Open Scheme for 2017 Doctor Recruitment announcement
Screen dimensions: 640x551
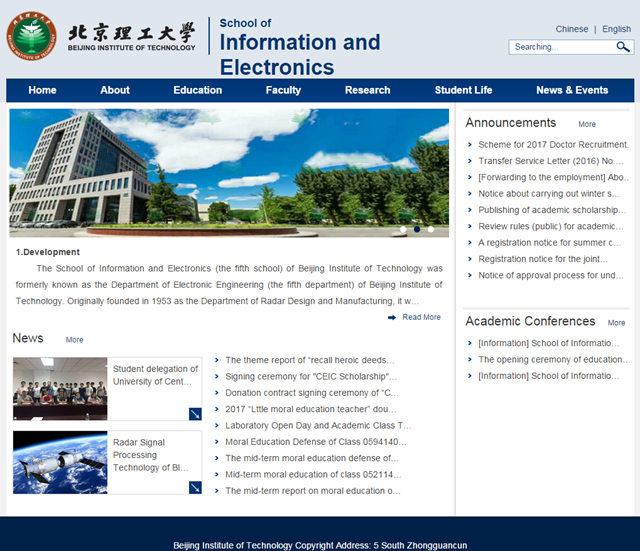(x=552, y=145)
